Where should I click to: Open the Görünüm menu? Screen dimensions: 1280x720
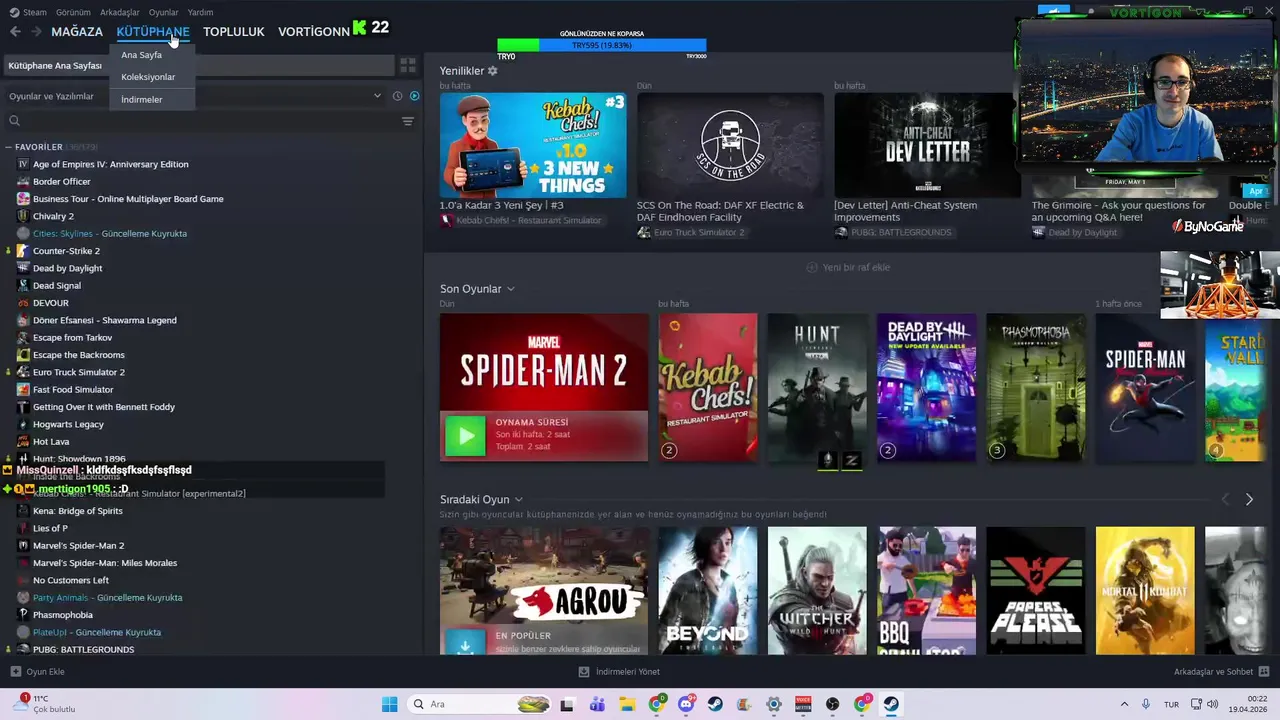(x=73, y=12)
